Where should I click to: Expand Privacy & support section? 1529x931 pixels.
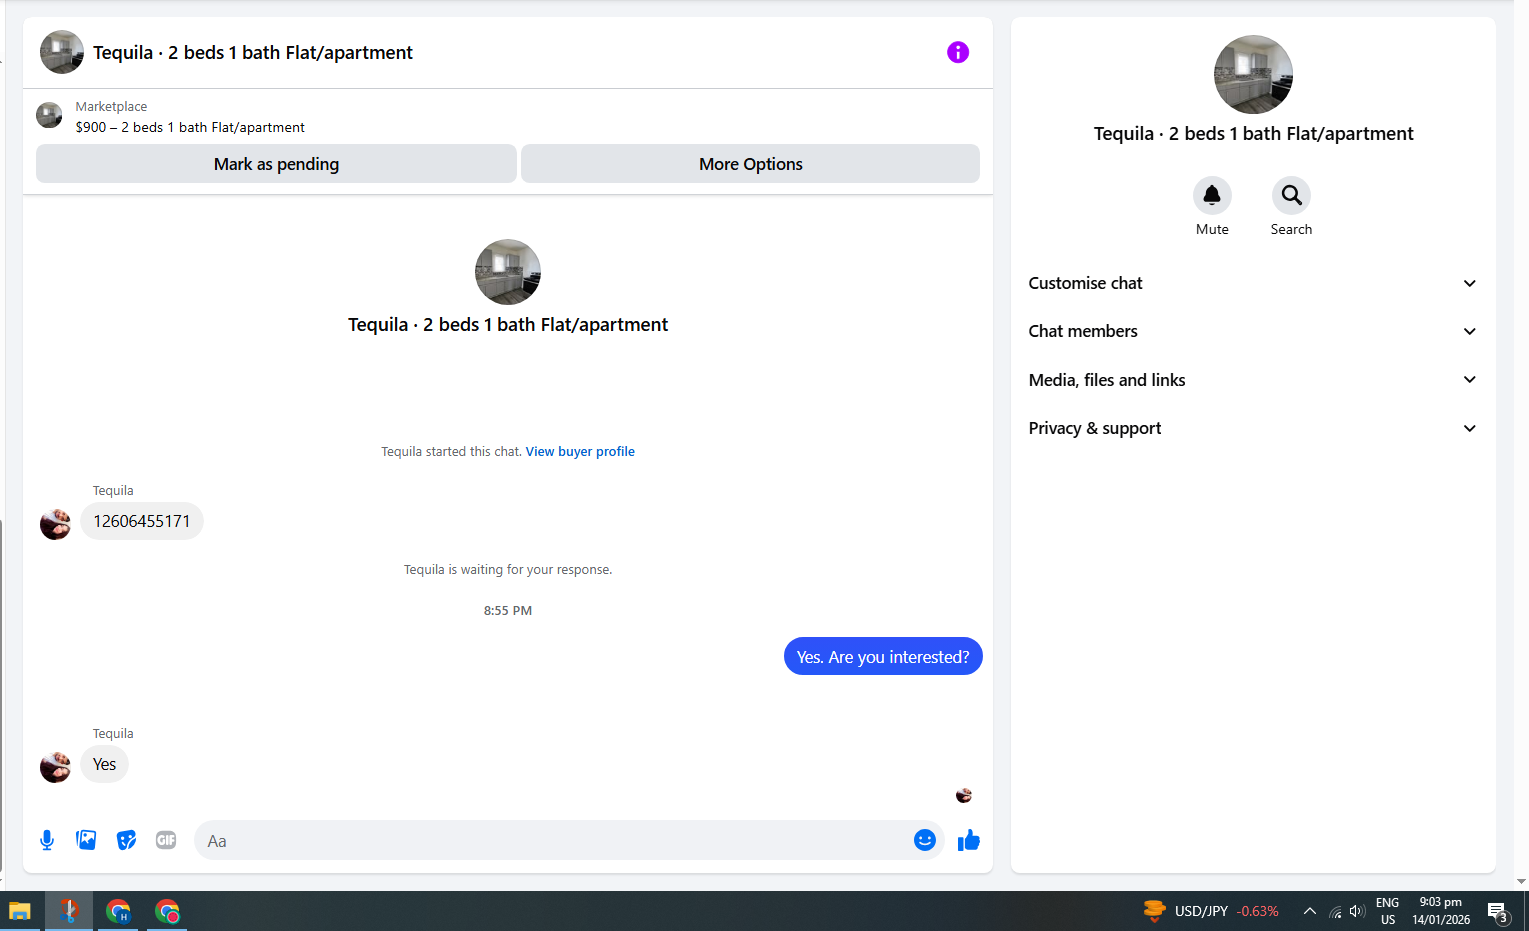pos(1253,428)
